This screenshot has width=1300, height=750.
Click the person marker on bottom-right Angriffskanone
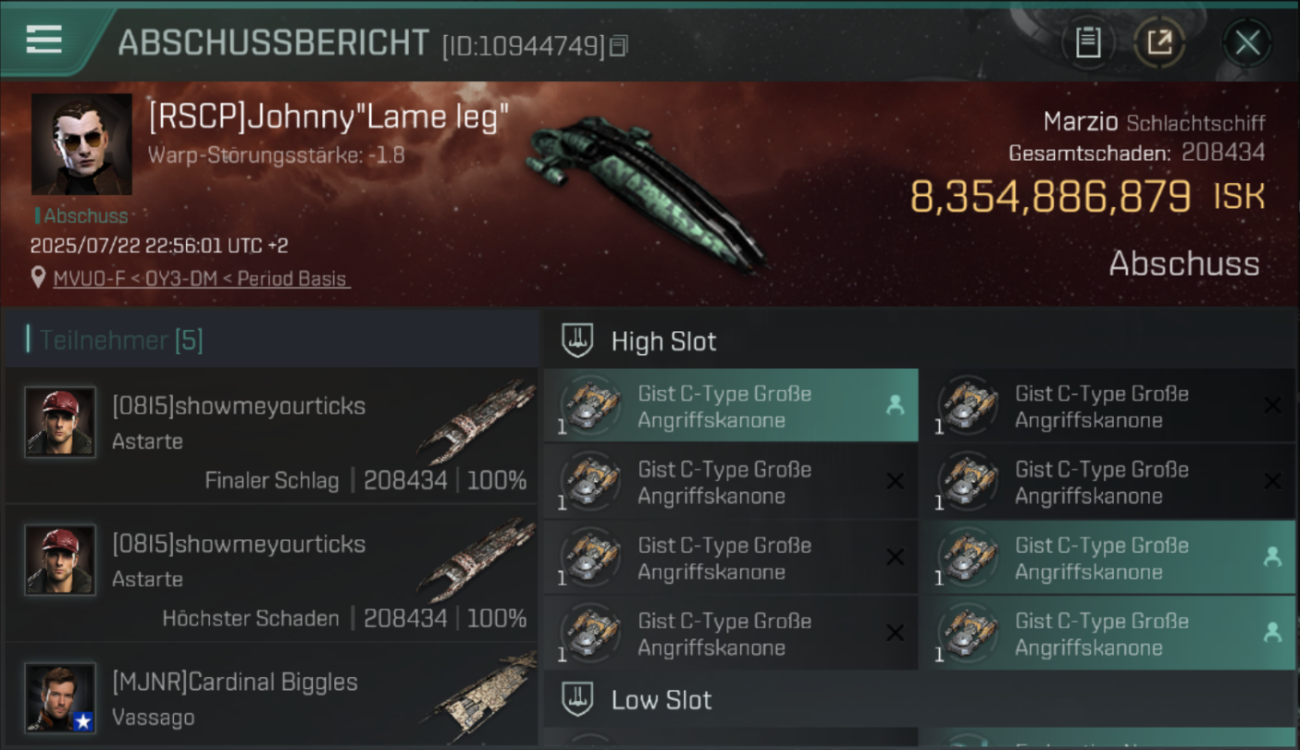click(x=1272, y=632)
